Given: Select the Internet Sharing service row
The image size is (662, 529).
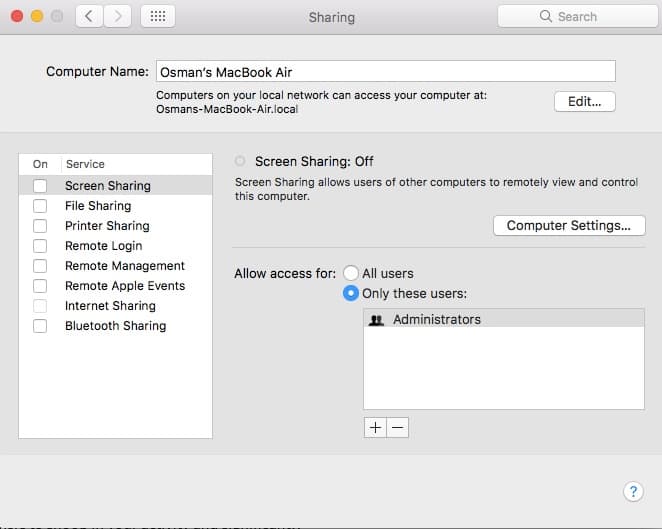Looking at the screenshot, I should [115, 306].
